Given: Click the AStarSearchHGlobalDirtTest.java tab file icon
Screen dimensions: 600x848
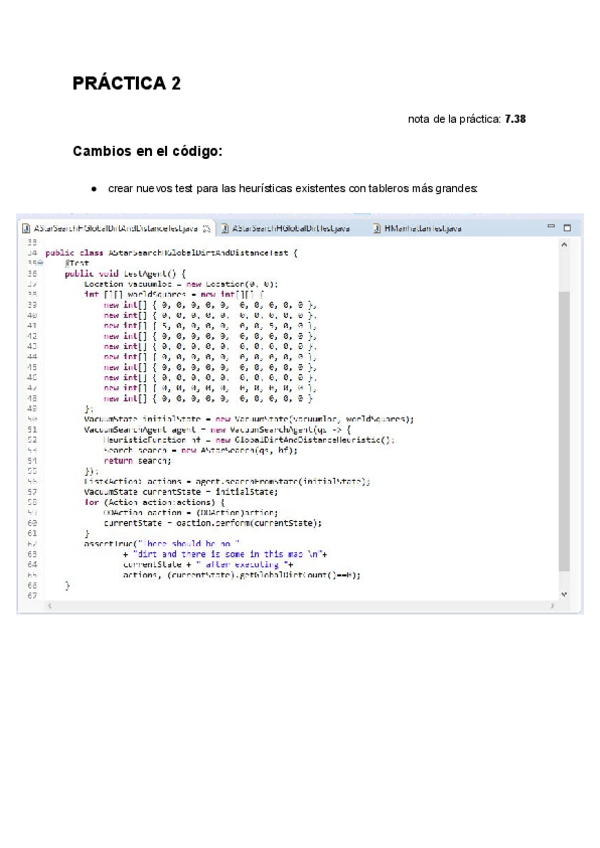Looking at the screenshot, I should tap(225, 229).
